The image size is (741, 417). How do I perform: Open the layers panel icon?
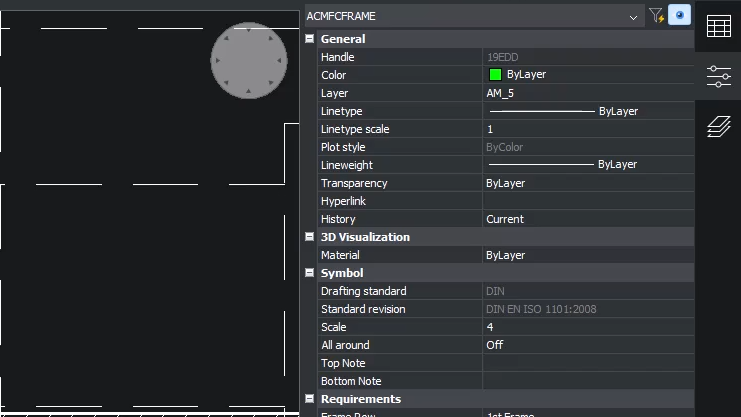coord(718,125)
